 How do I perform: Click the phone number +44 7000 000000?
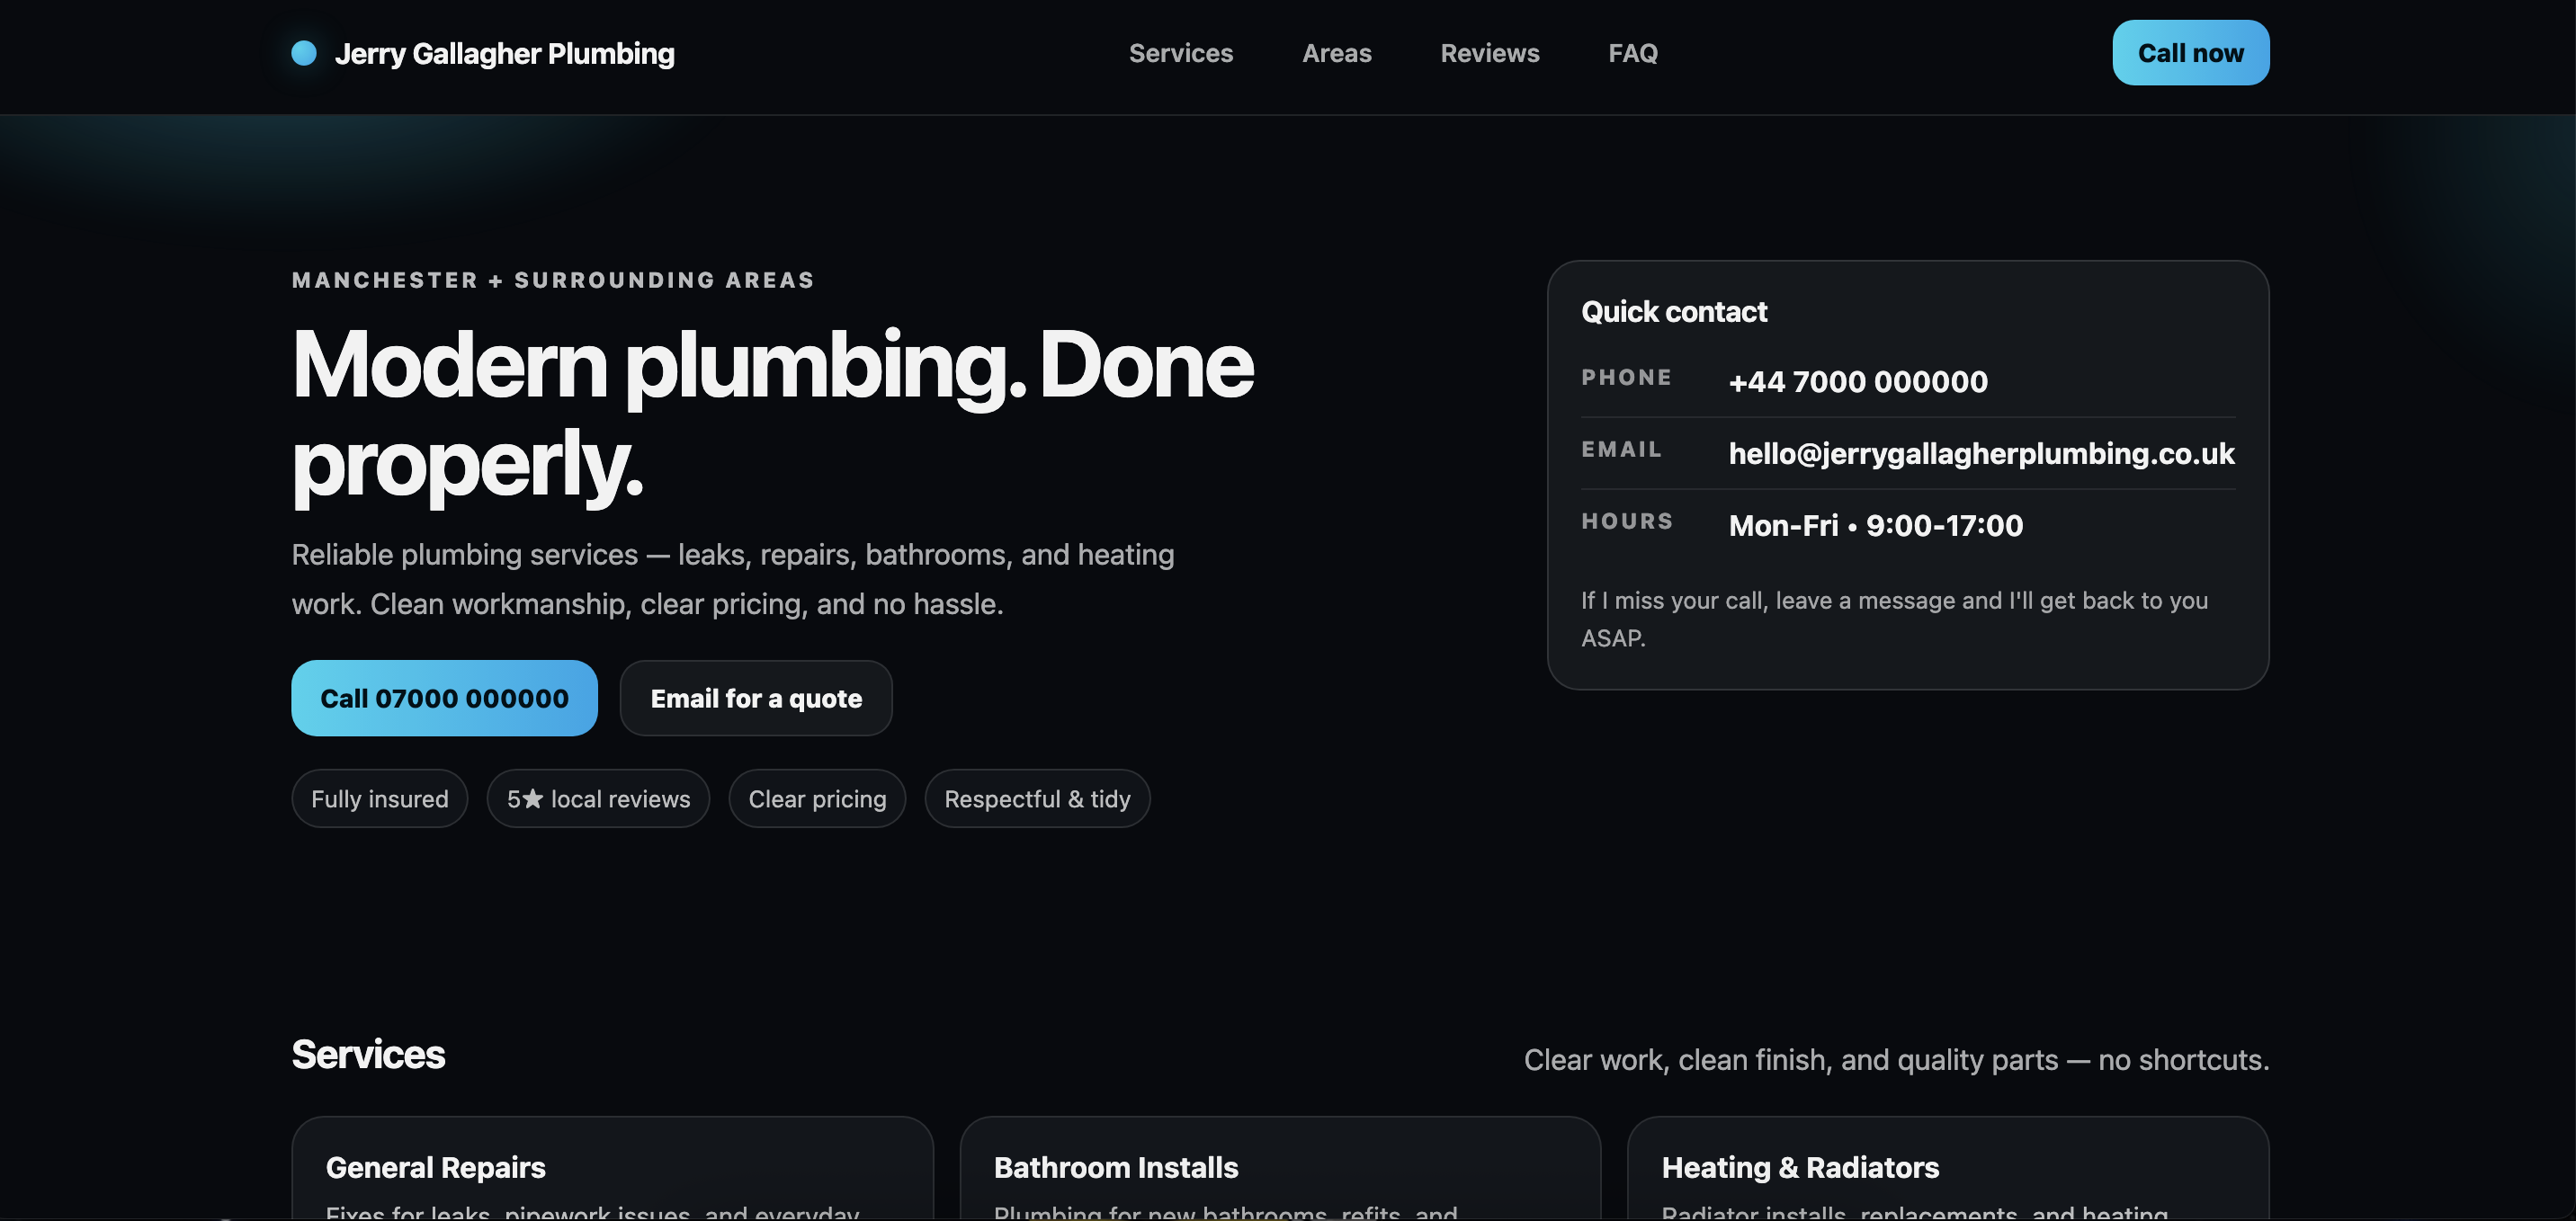pyautogui.click(x=1858, y=381)
